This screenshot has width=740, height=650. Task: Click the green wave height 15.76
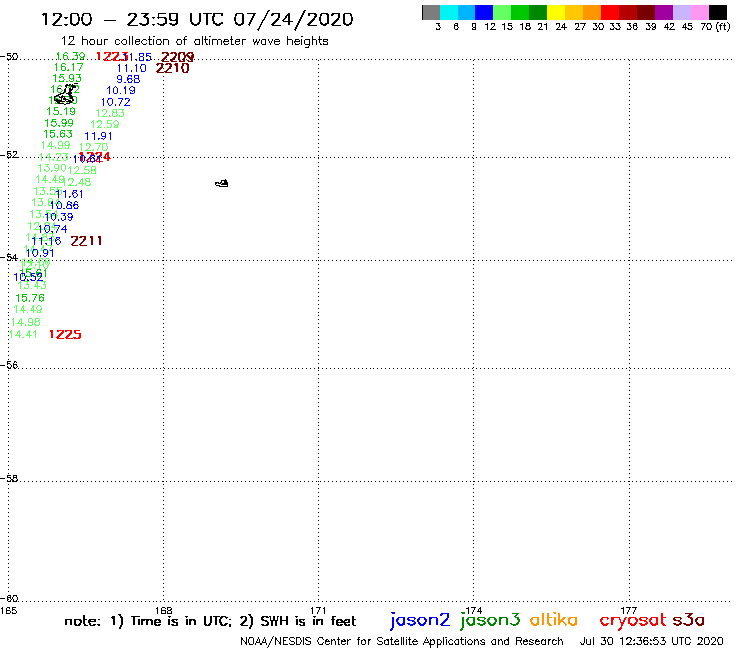pyautogui.click(x=30, y=298)
